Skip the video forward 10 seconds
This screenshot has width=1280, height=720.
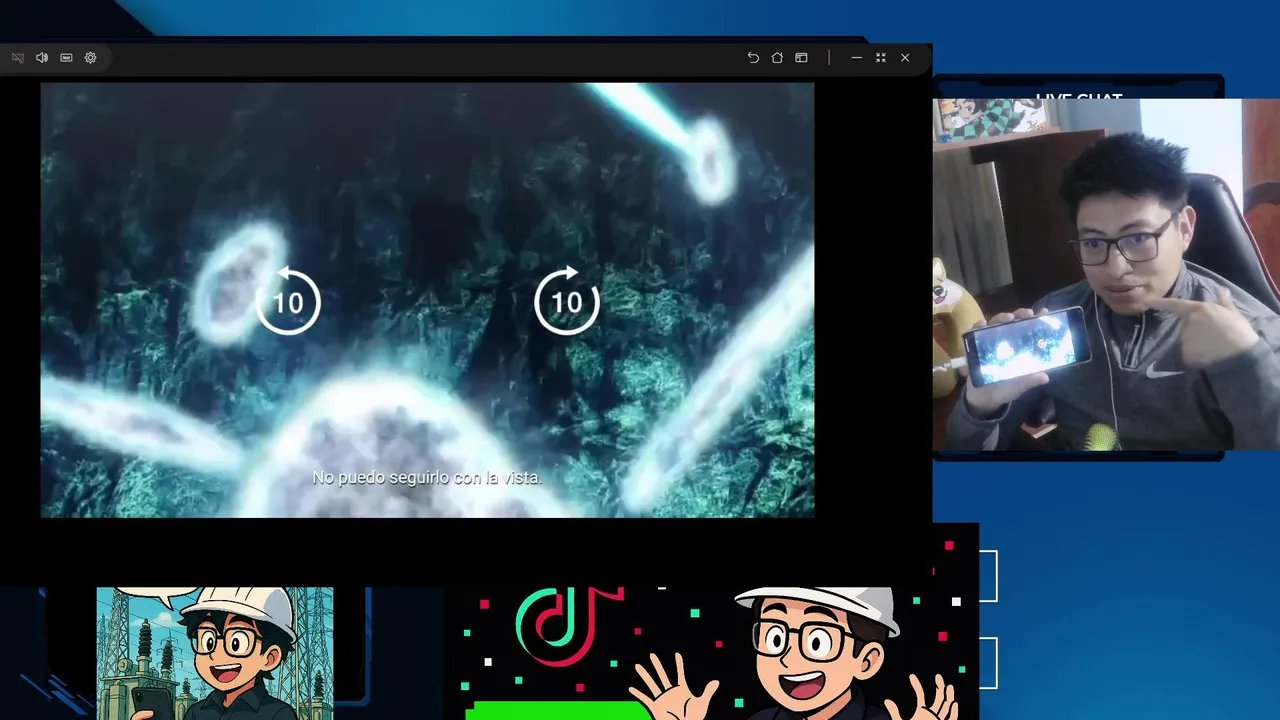(x=567, y=300)
